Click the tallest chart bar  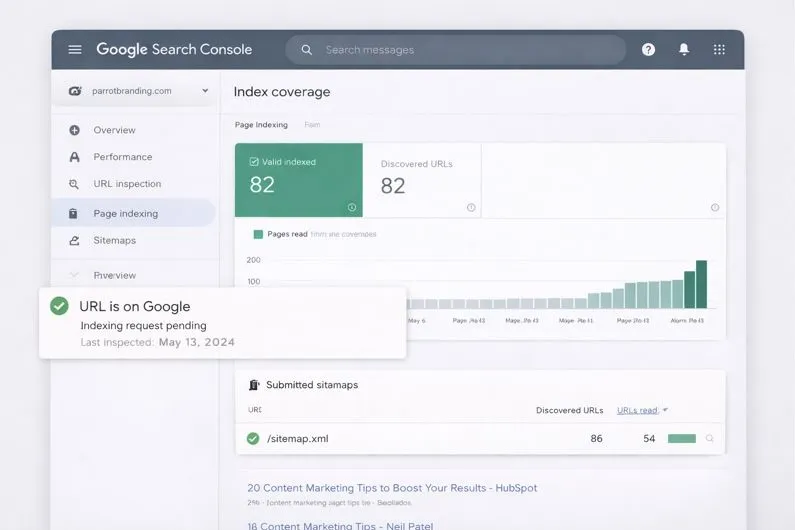(x=701, y=285)
